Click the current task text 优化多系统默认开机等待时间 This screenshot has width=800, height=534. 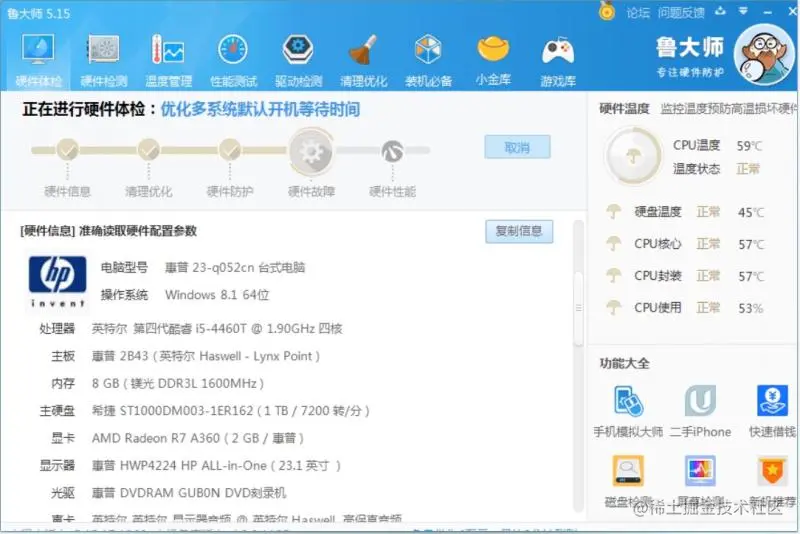pyautogui.click(x=260, y=109)
